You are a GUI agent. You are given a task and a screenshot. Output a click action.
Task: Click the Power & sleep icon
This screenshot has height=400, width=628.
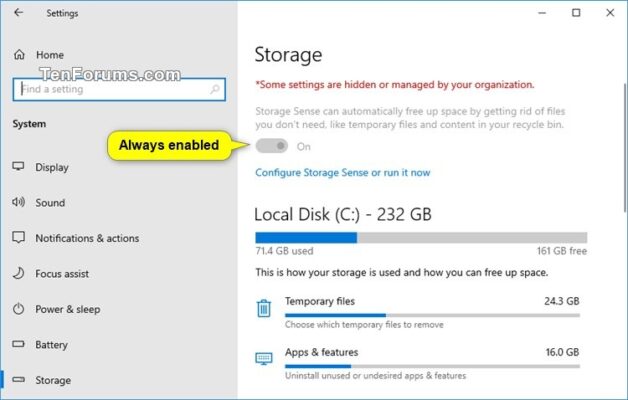[19, 310]
